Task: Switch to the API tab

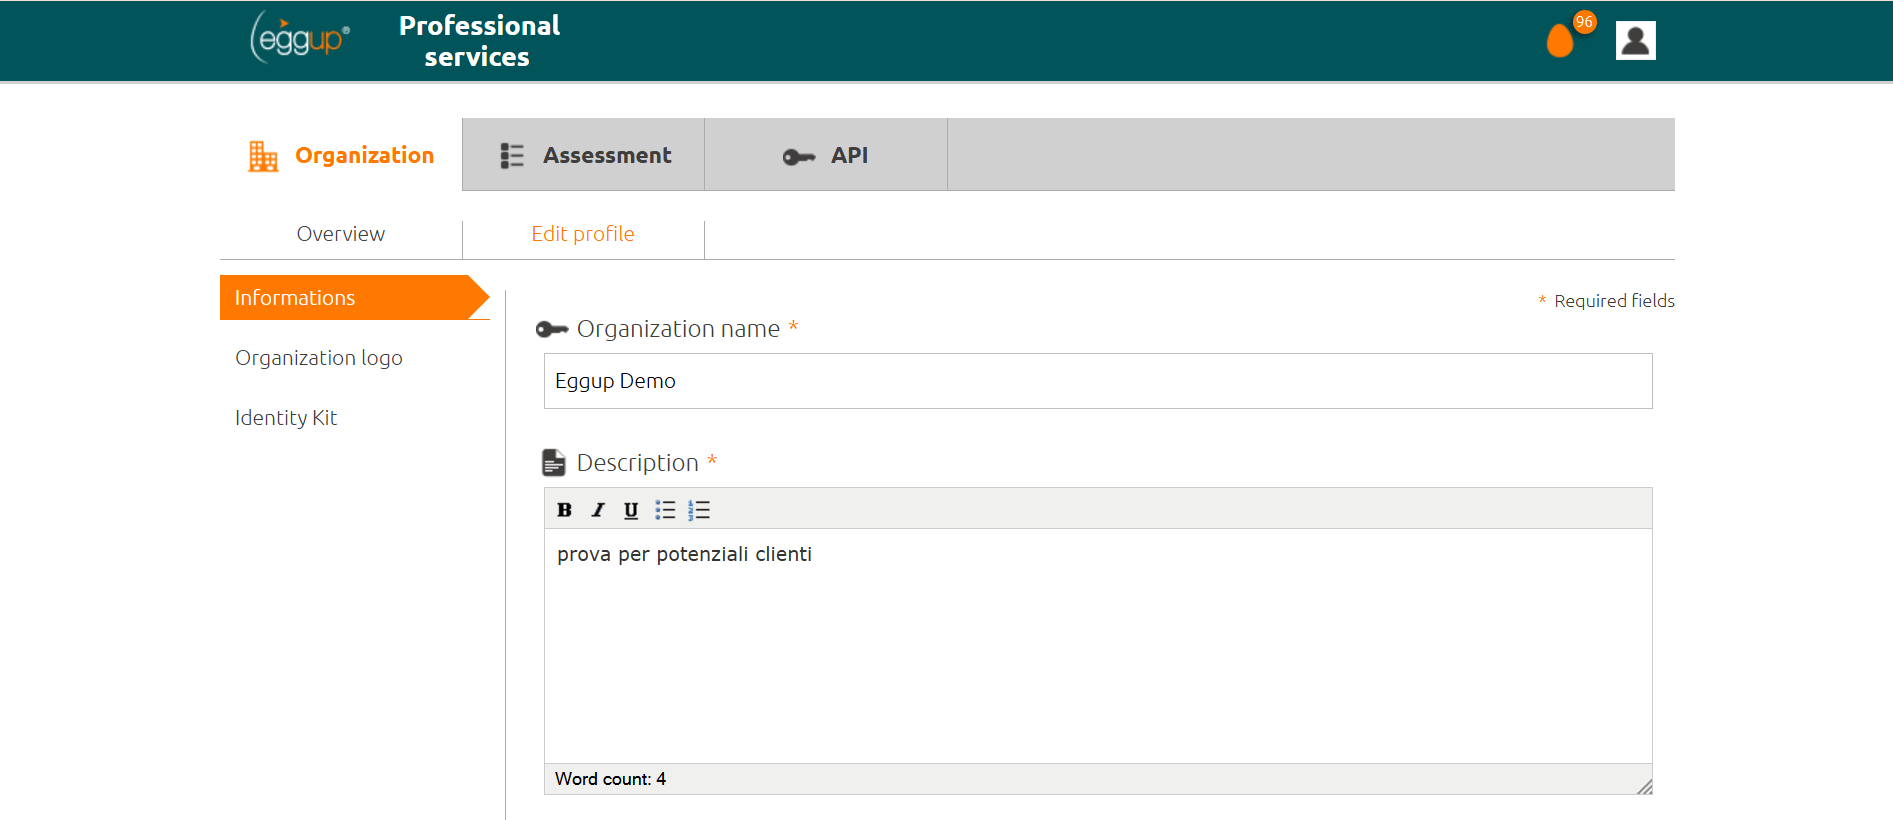Action: point(826,155)
